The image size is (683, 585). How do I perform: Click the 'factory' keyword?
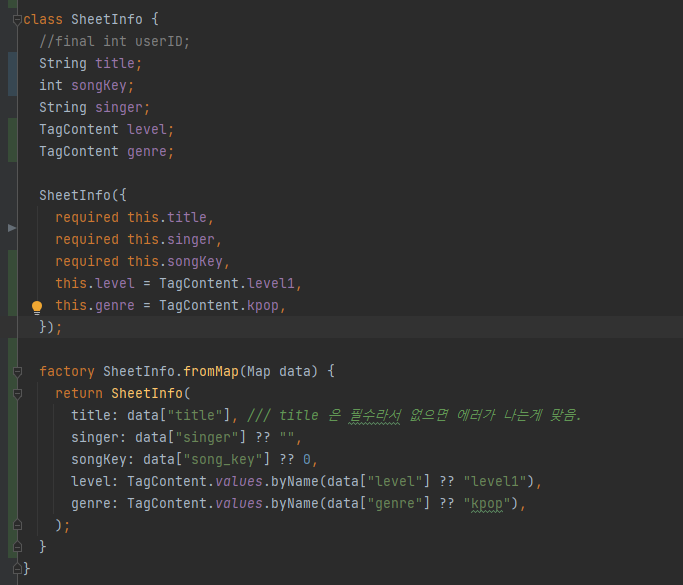coord(67,372)
